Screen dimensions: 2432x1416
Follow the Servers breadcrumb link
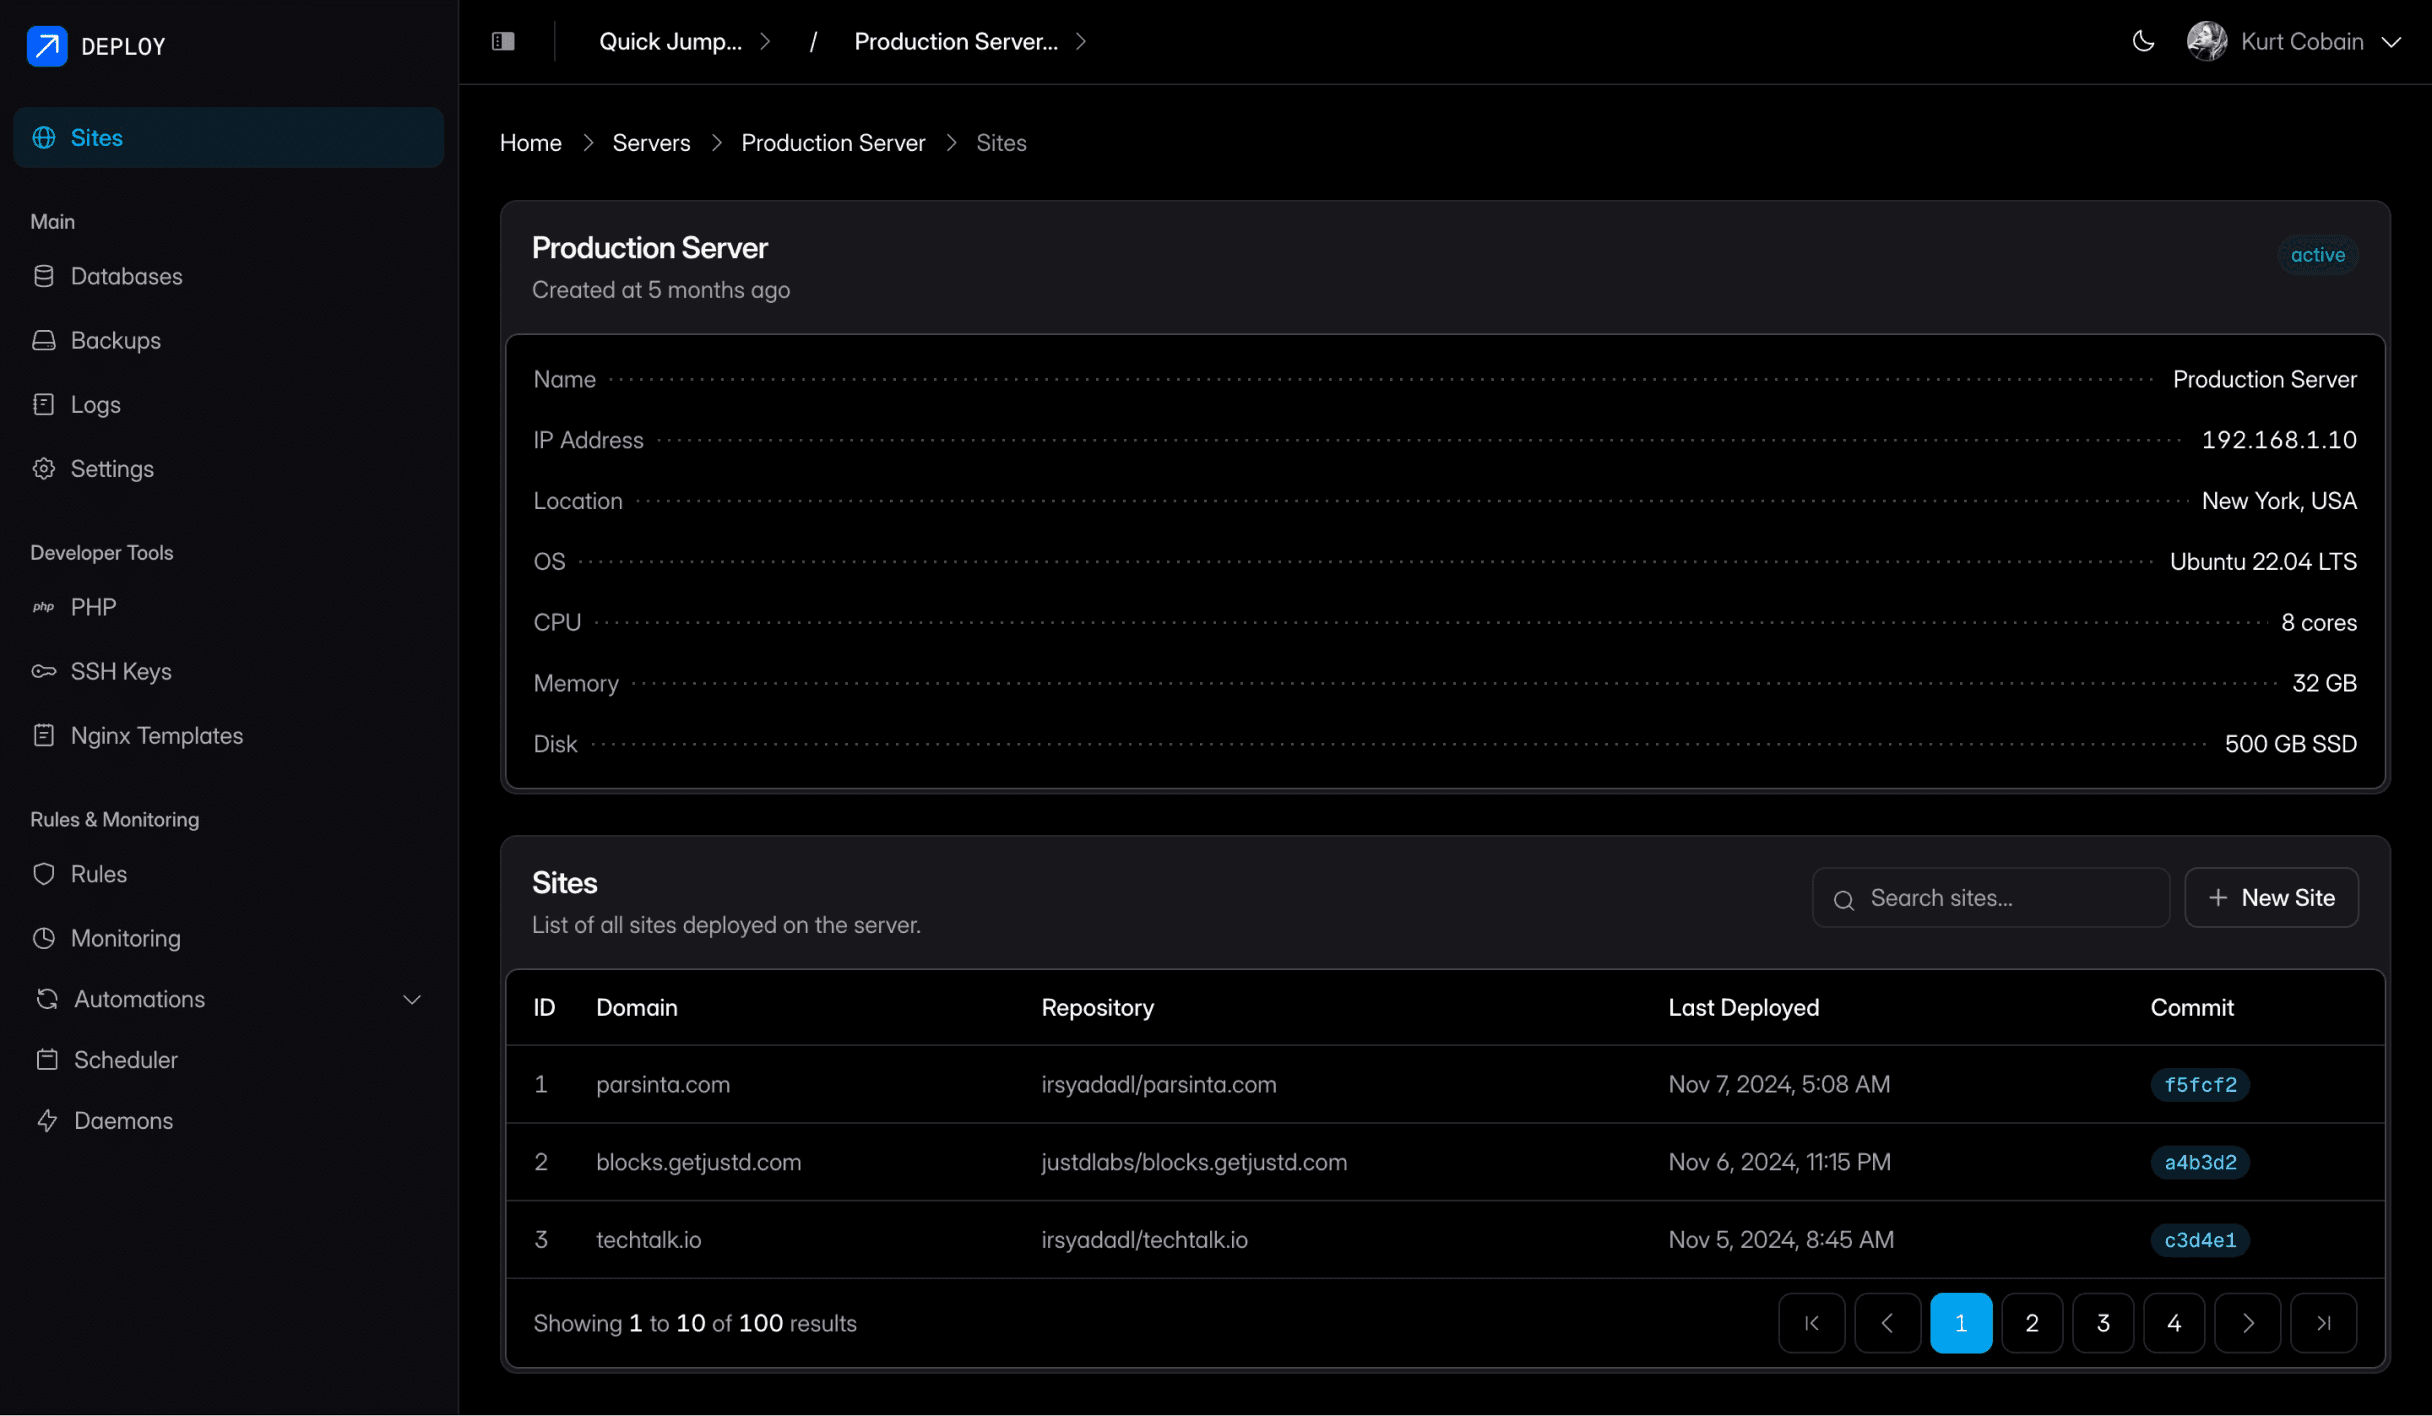(651, 143)
